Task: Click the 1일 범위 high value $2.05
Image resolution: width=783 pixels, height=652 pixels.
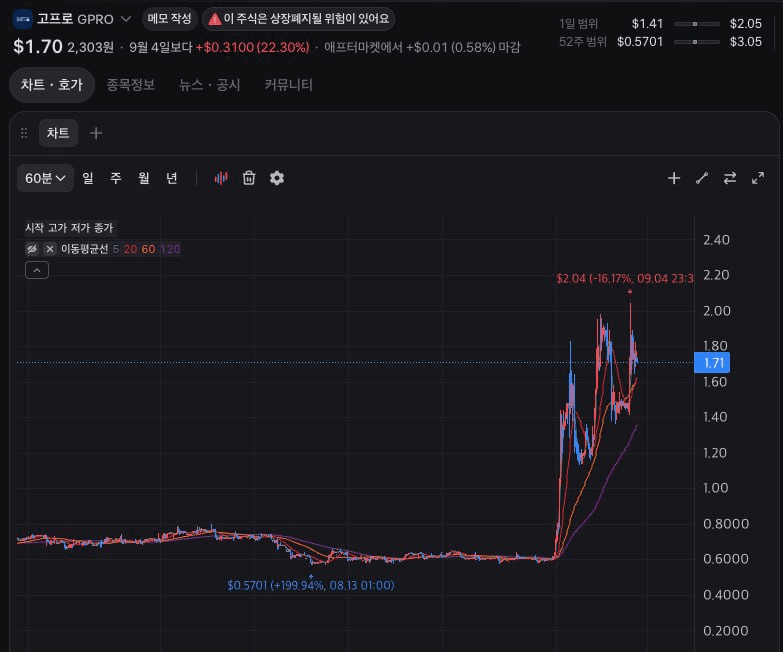Action: click(746, 23)
